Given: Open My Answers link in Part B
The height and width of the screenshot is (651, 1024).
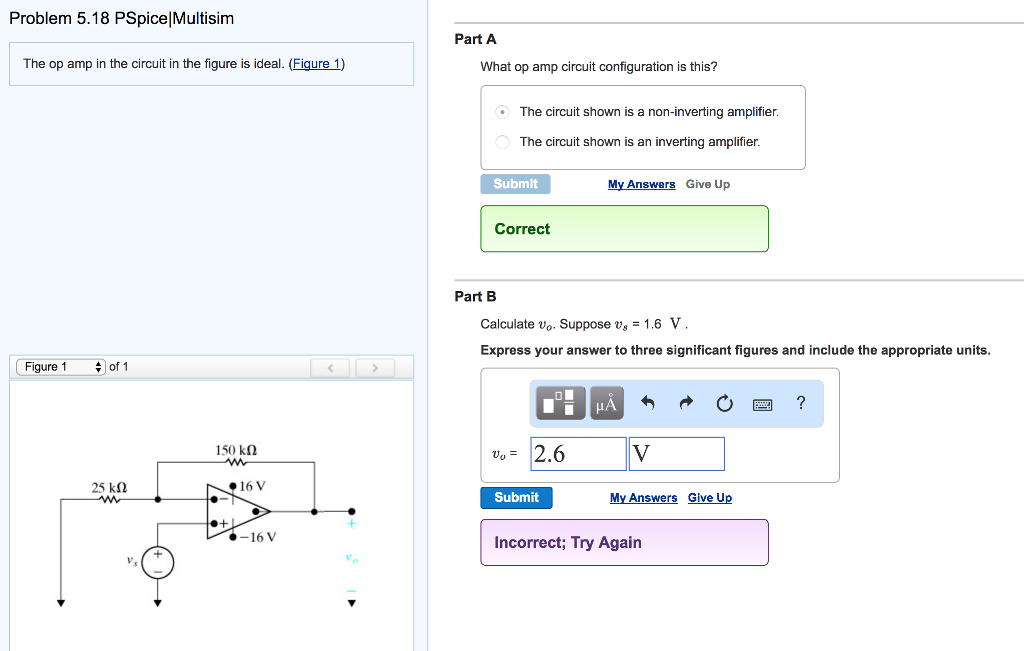Looking at the screenshot, I should pyautogui.click(x=643, y=498).
